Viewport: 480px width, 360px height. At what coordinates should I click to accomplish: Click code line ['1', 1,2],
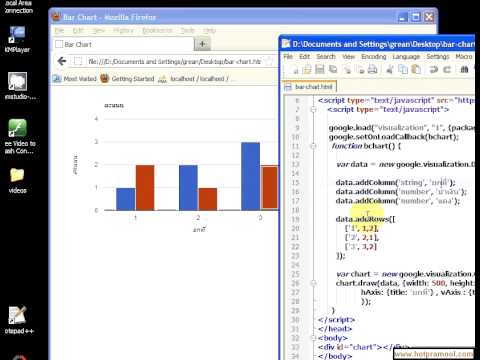(x=362, y=228)
